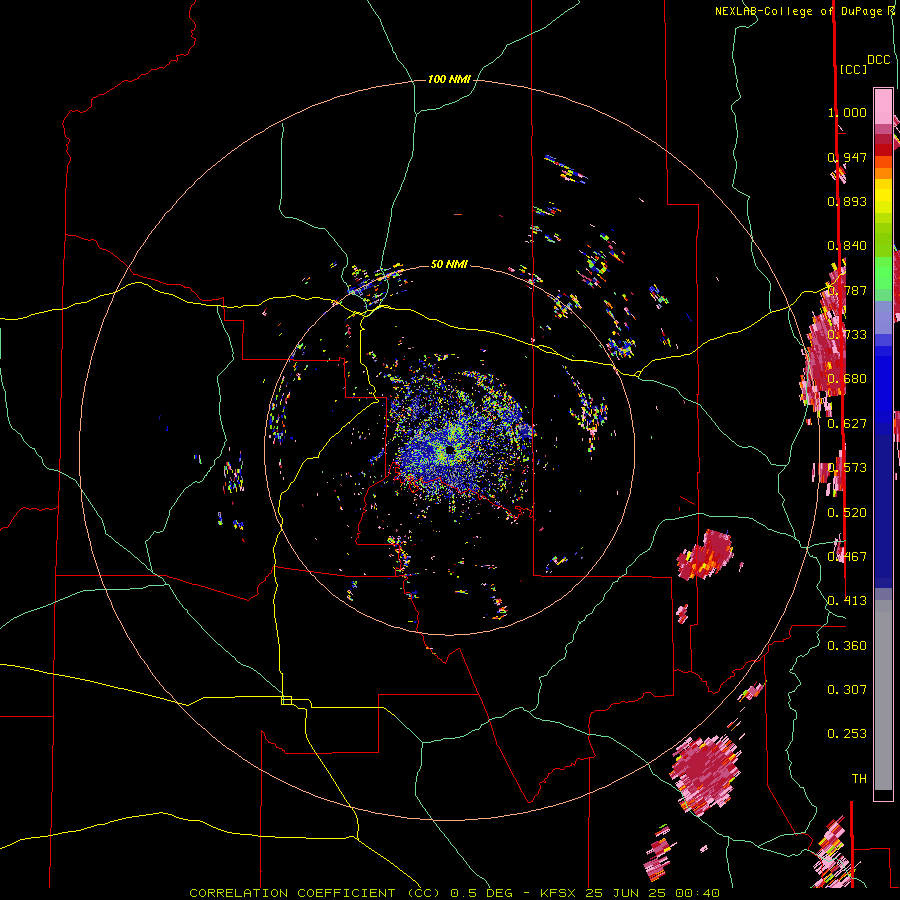Select the 0.307 legend value
Image resolution: width=900 pixels, height=900 pixels.
[x=847, y=690]
